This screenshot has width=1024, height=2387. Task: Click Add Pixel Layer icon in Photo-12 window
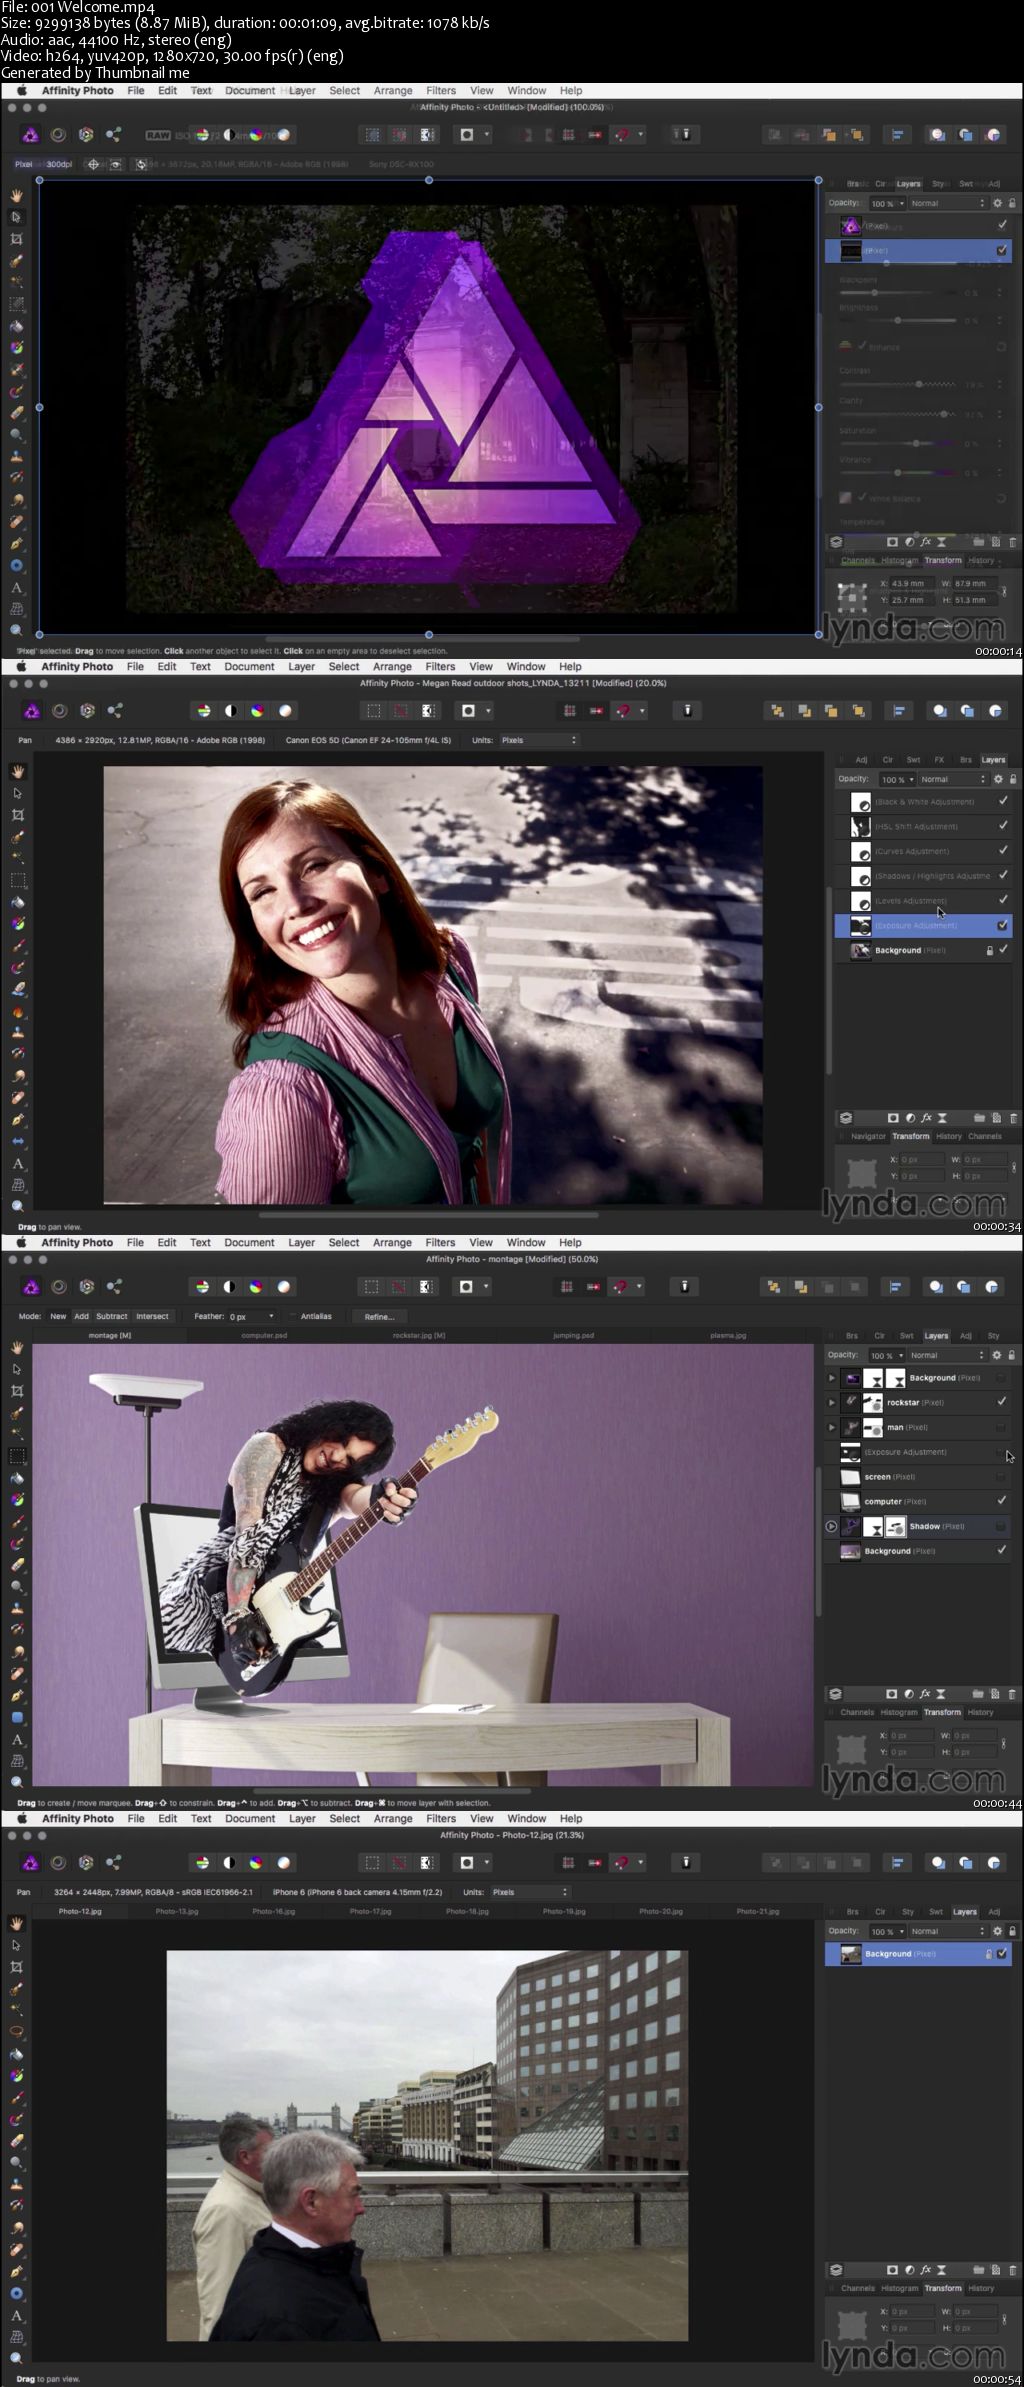(996, 2270)
